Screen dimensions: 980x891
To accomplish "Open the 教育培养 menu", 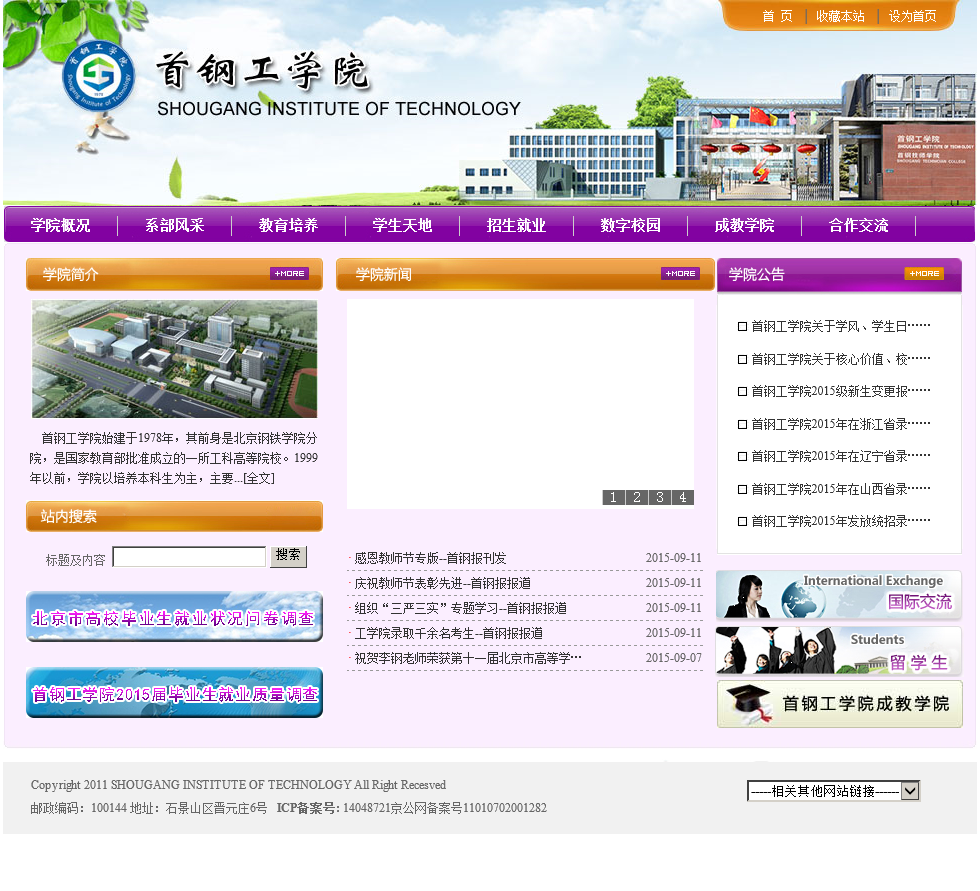I will 288,225.
